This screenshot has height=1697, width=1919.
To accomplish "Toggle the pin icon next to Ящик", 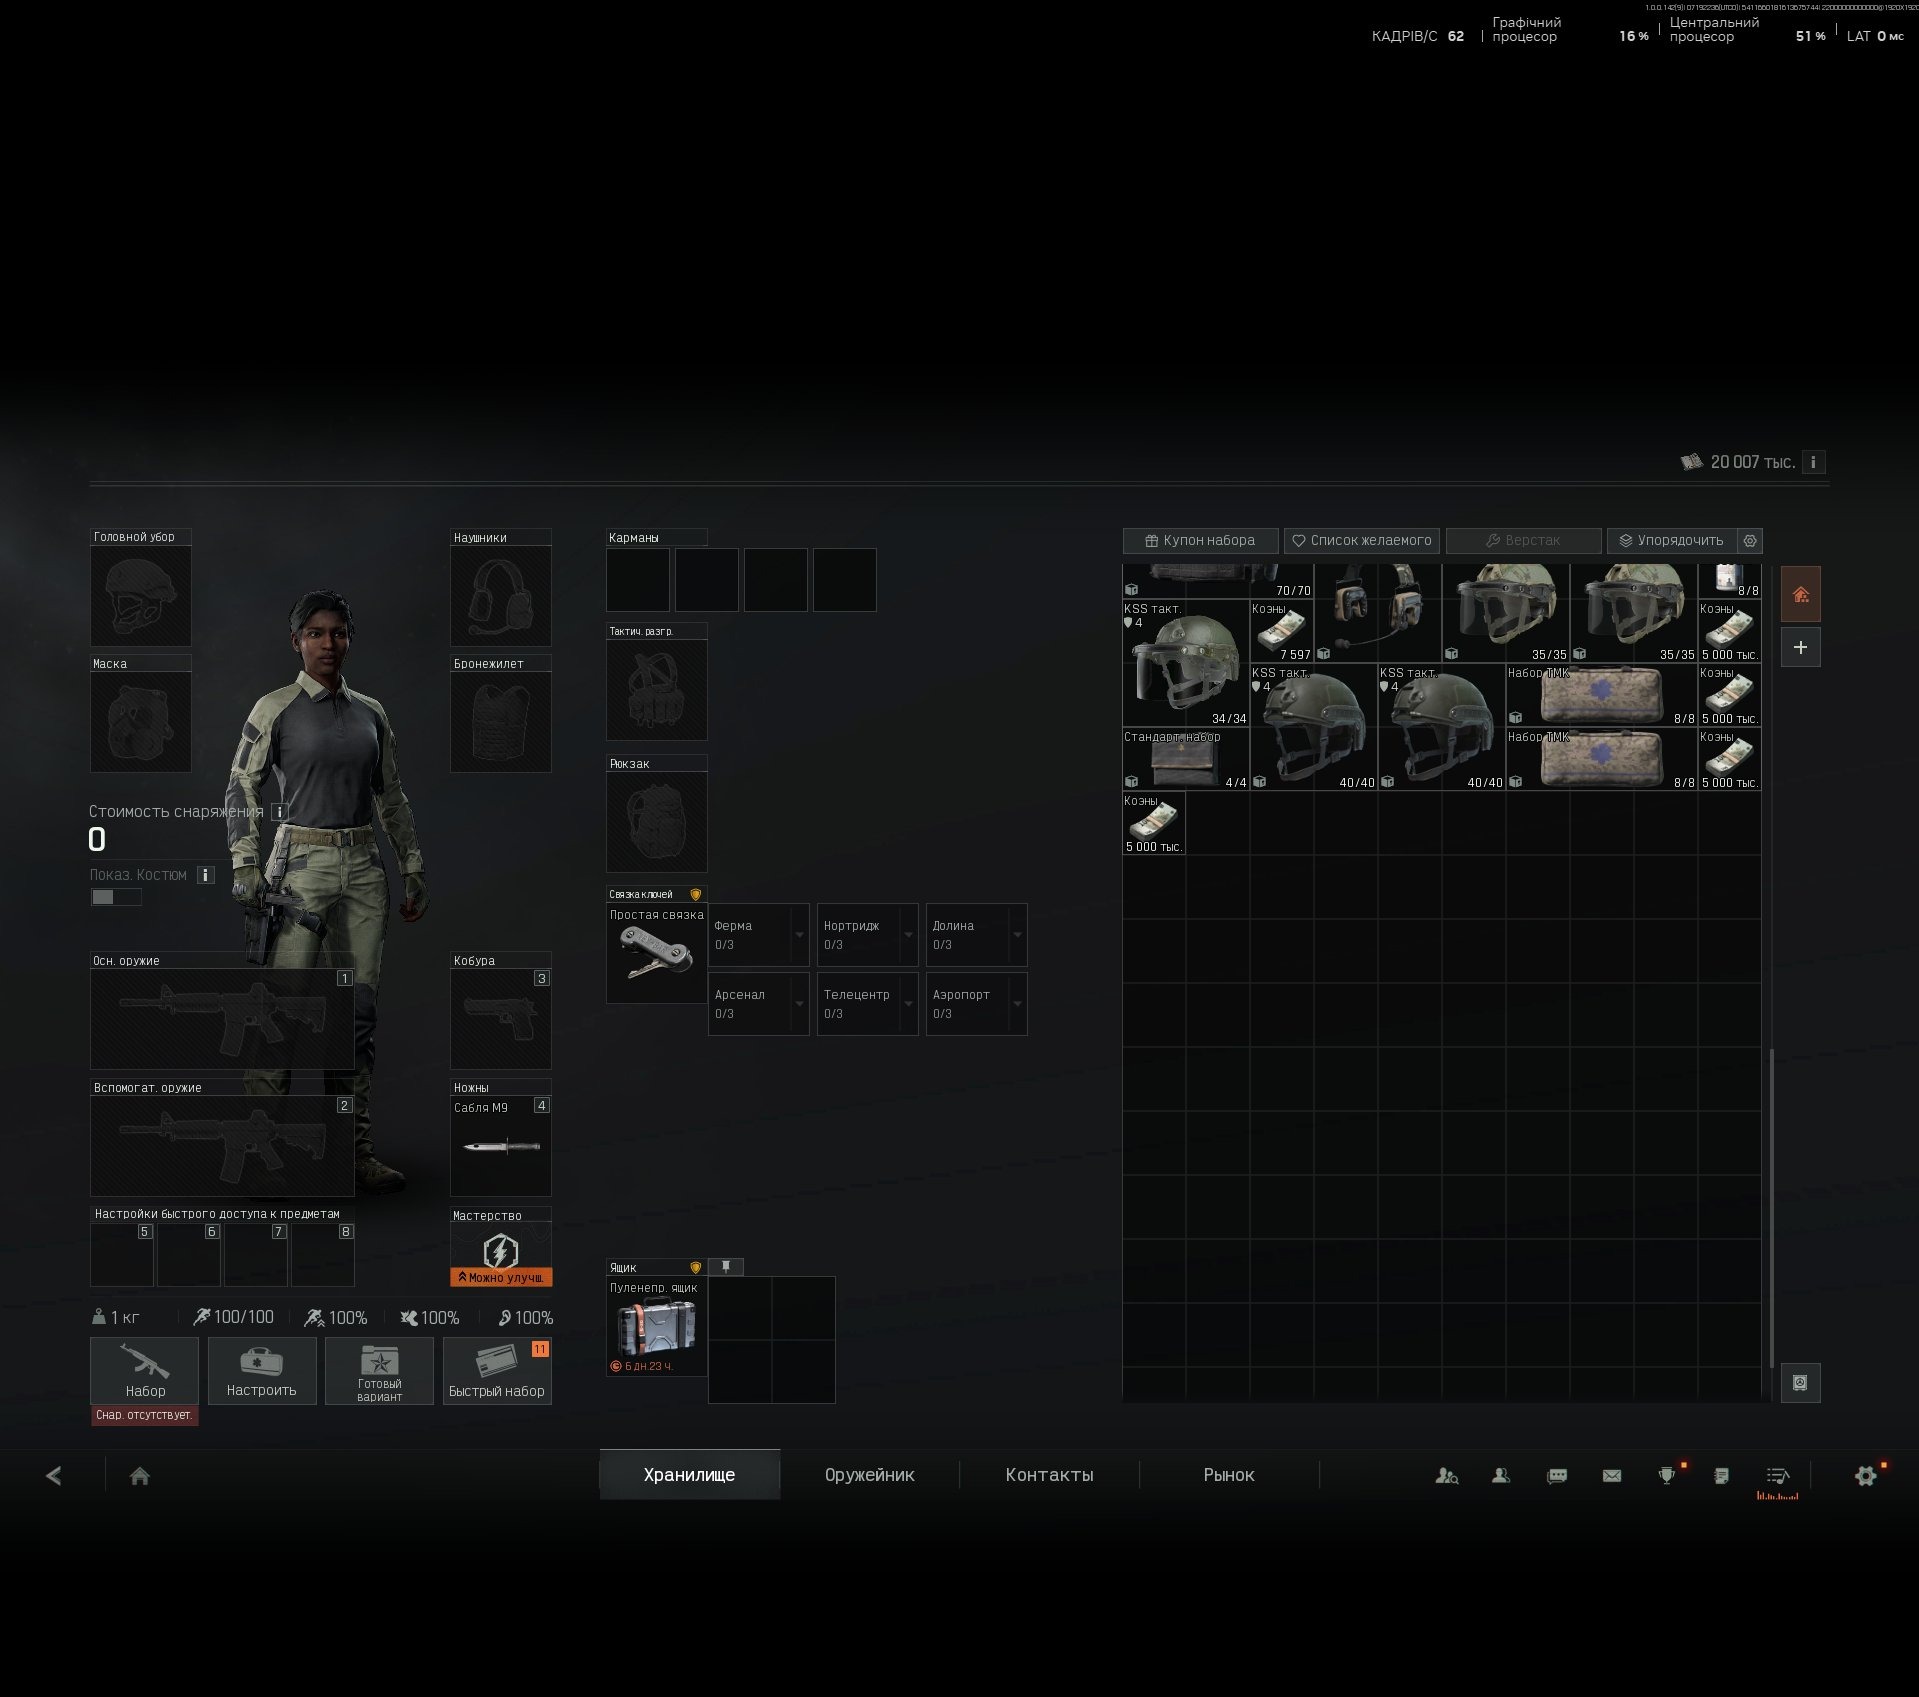I will pos(726,1267).
